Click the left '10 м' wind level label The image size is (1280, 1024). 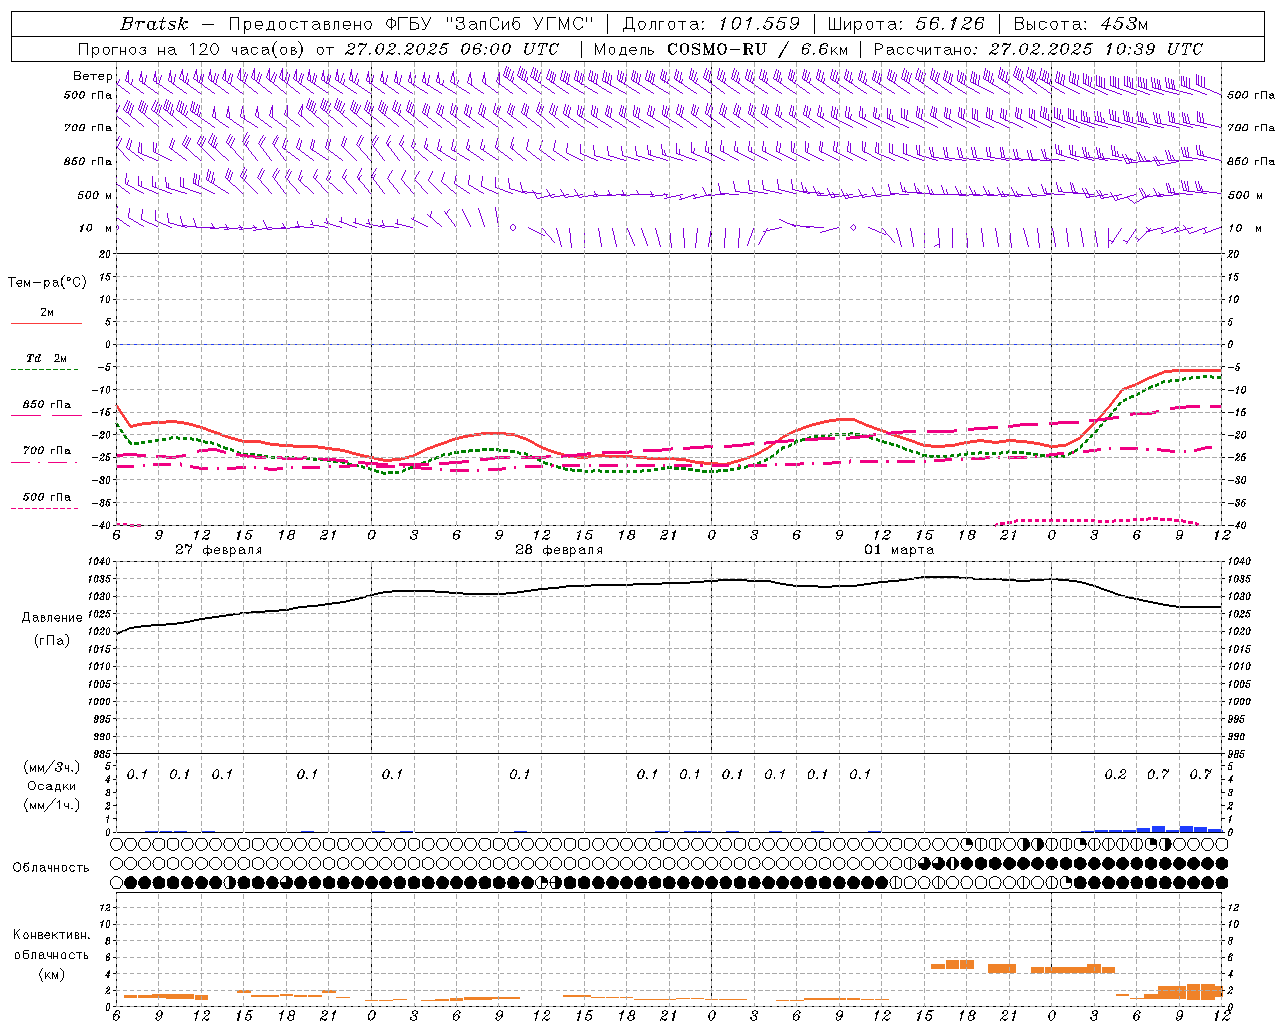96,228
